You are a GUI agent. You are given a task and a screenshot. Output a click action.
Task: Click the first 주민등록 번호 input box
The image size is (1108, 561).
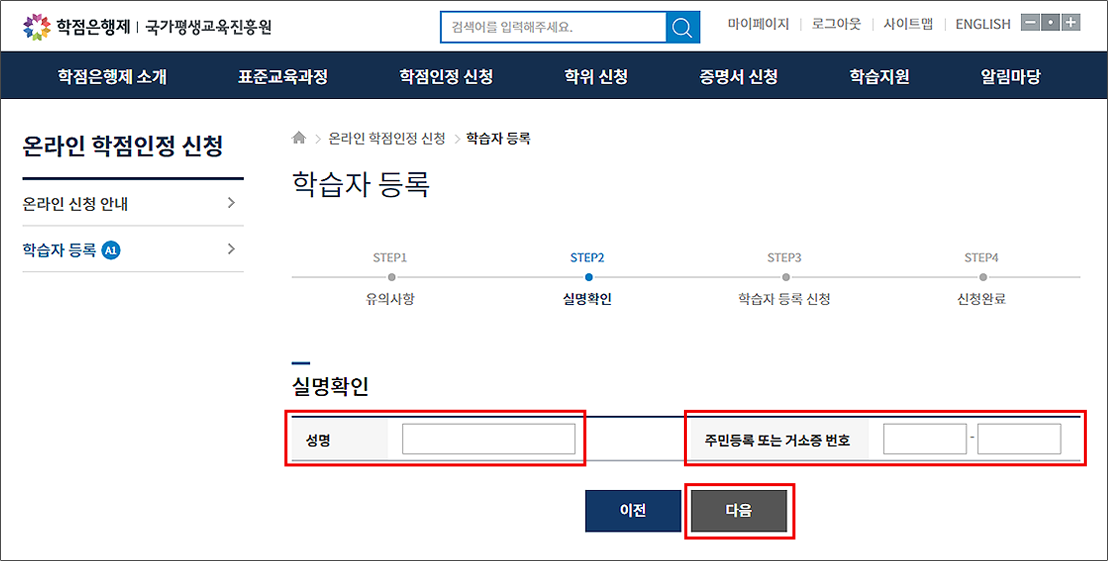(x=924, y=439)
